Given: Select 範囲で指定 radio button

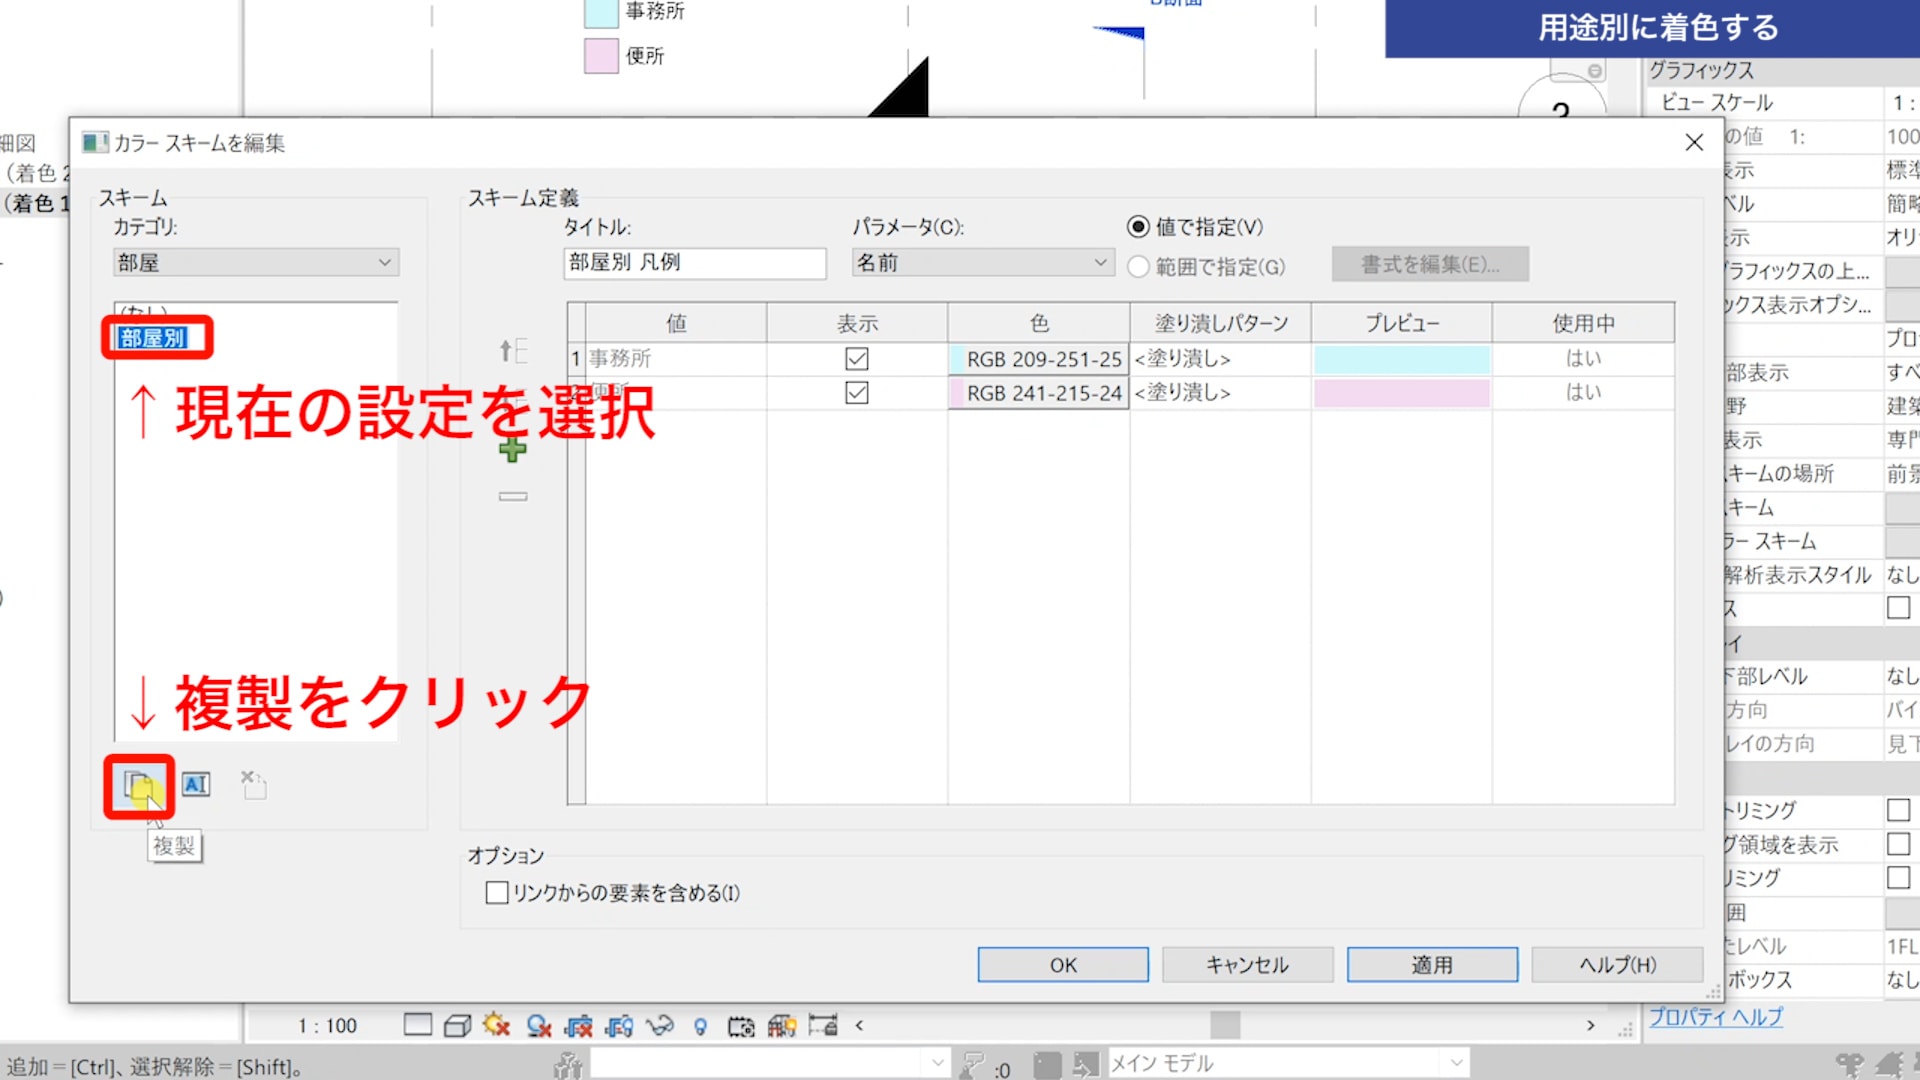Looking at the screenshot, I should (x=1138, y=267).
